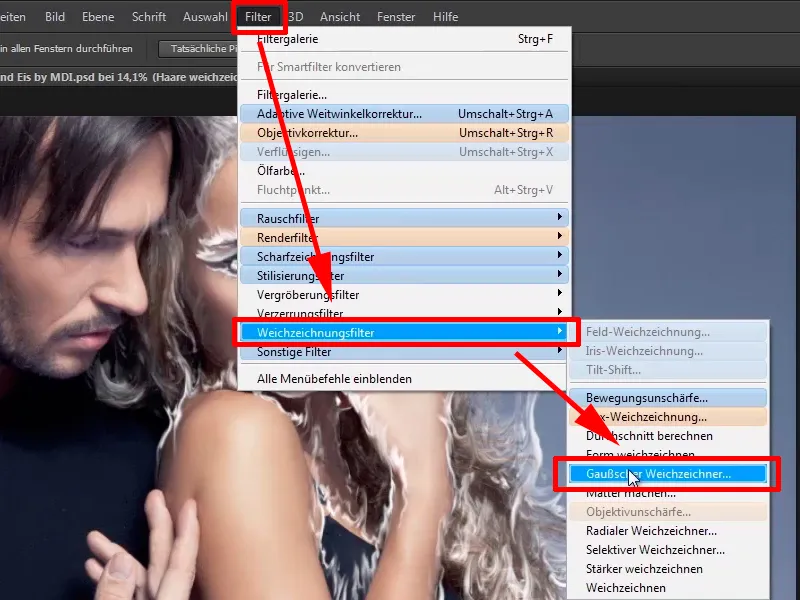Open the Schrift menu
This screenshot has height=600, width=800.
coord(148,17)
